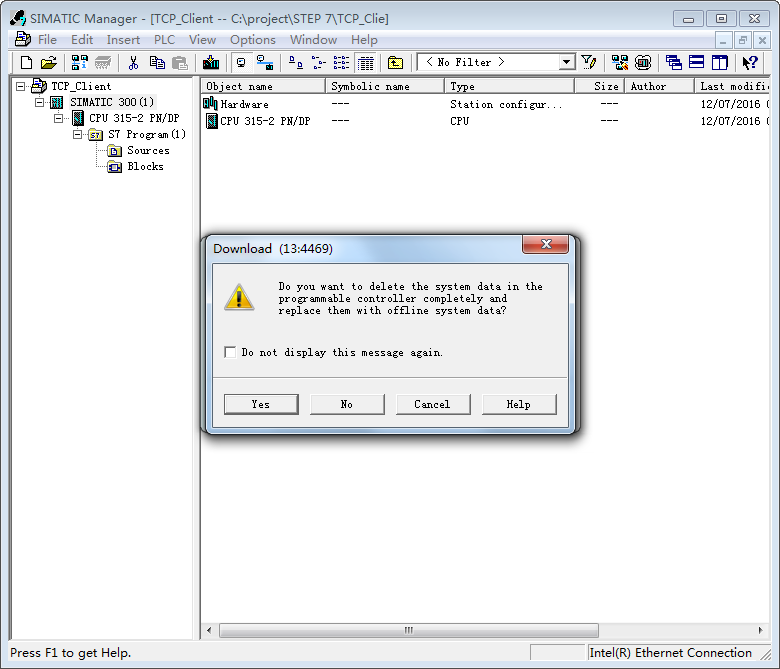
Task: Switch to Large Icons view
Action: 295,63
